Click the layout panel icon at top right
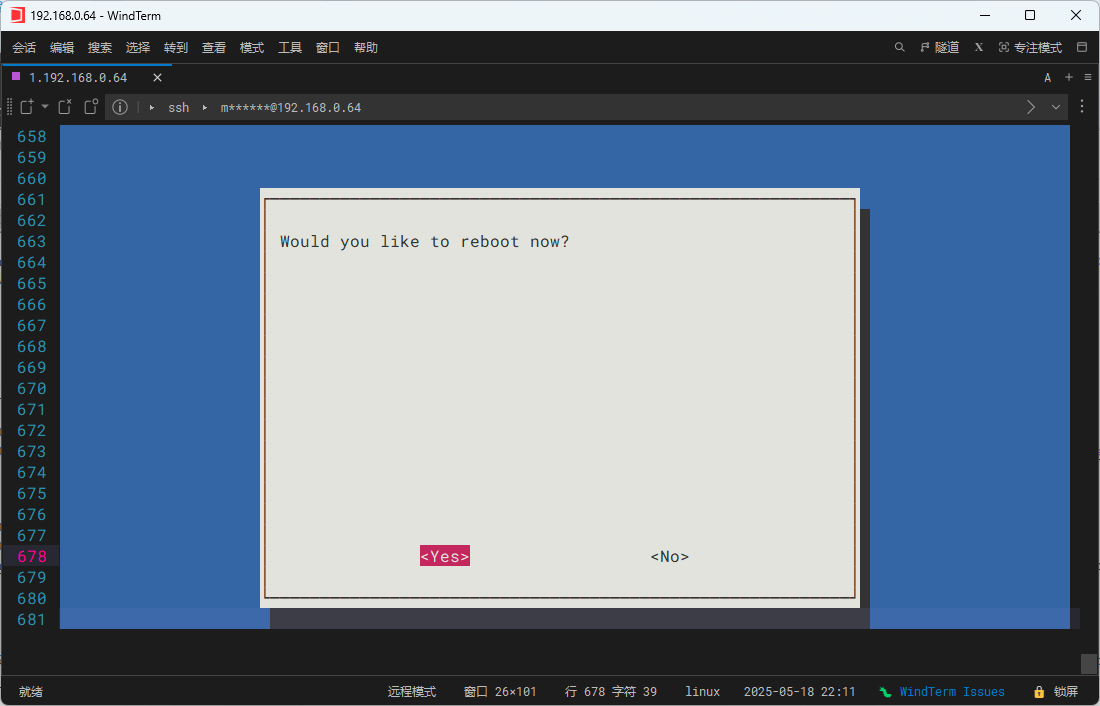1100x706 pixels. click(1081, 47)
